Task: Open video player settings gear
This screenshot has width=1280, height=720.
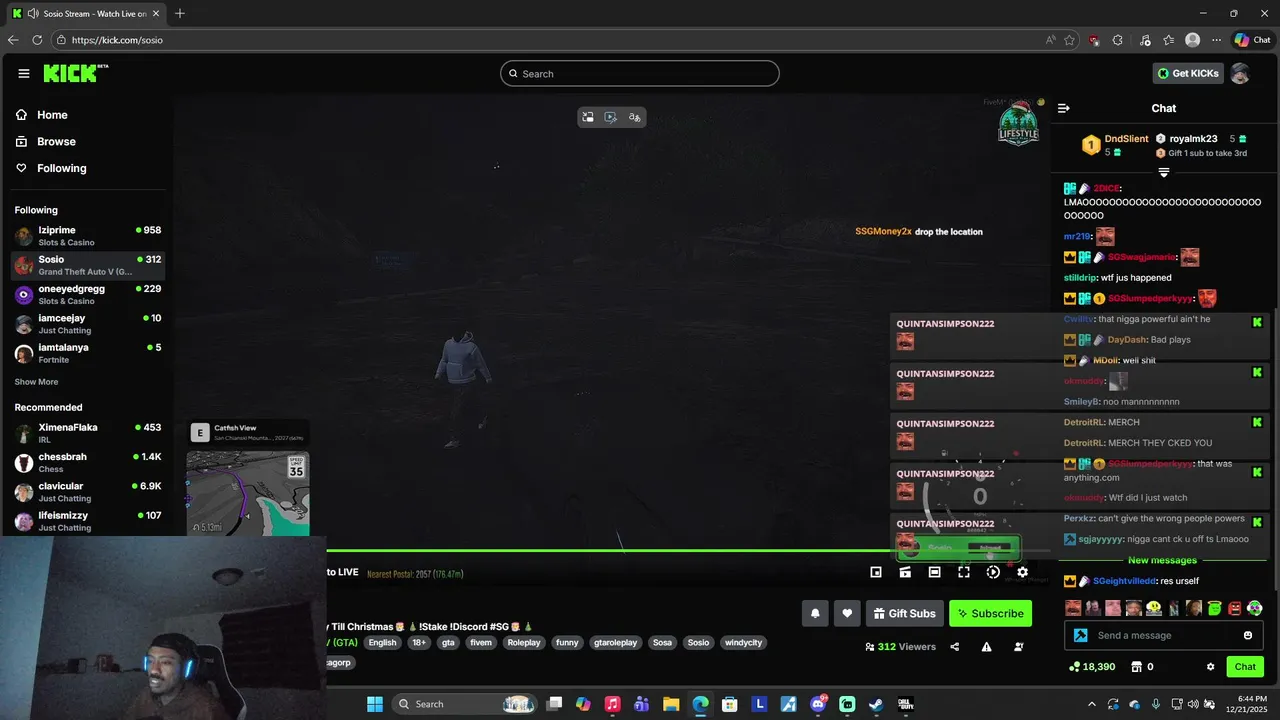Action: point(1022,572)
